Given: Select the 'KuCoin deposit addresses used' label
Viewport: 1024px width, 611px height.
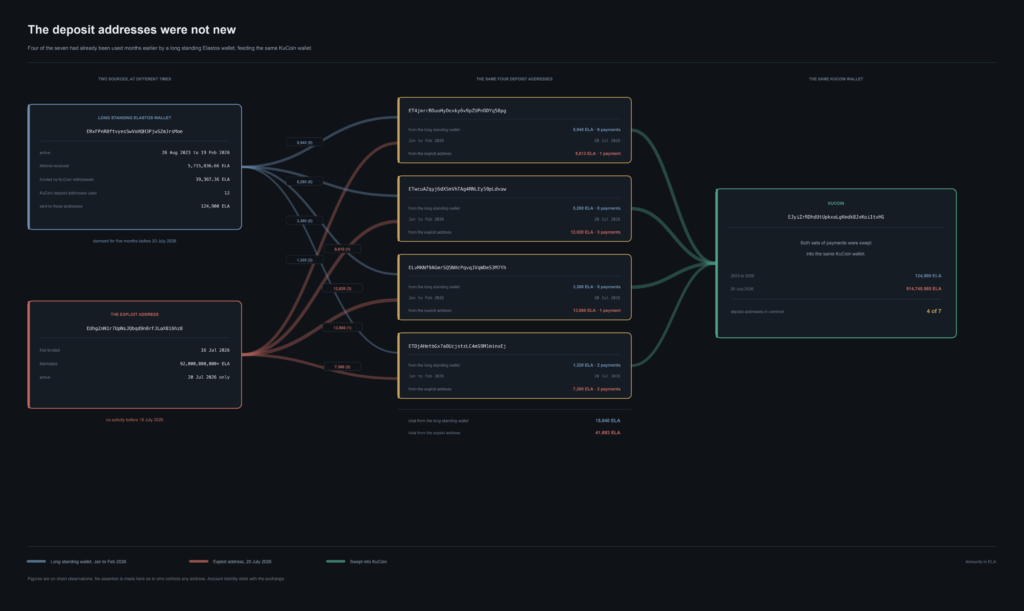Looking at the screenshot, I should [68, 193].
